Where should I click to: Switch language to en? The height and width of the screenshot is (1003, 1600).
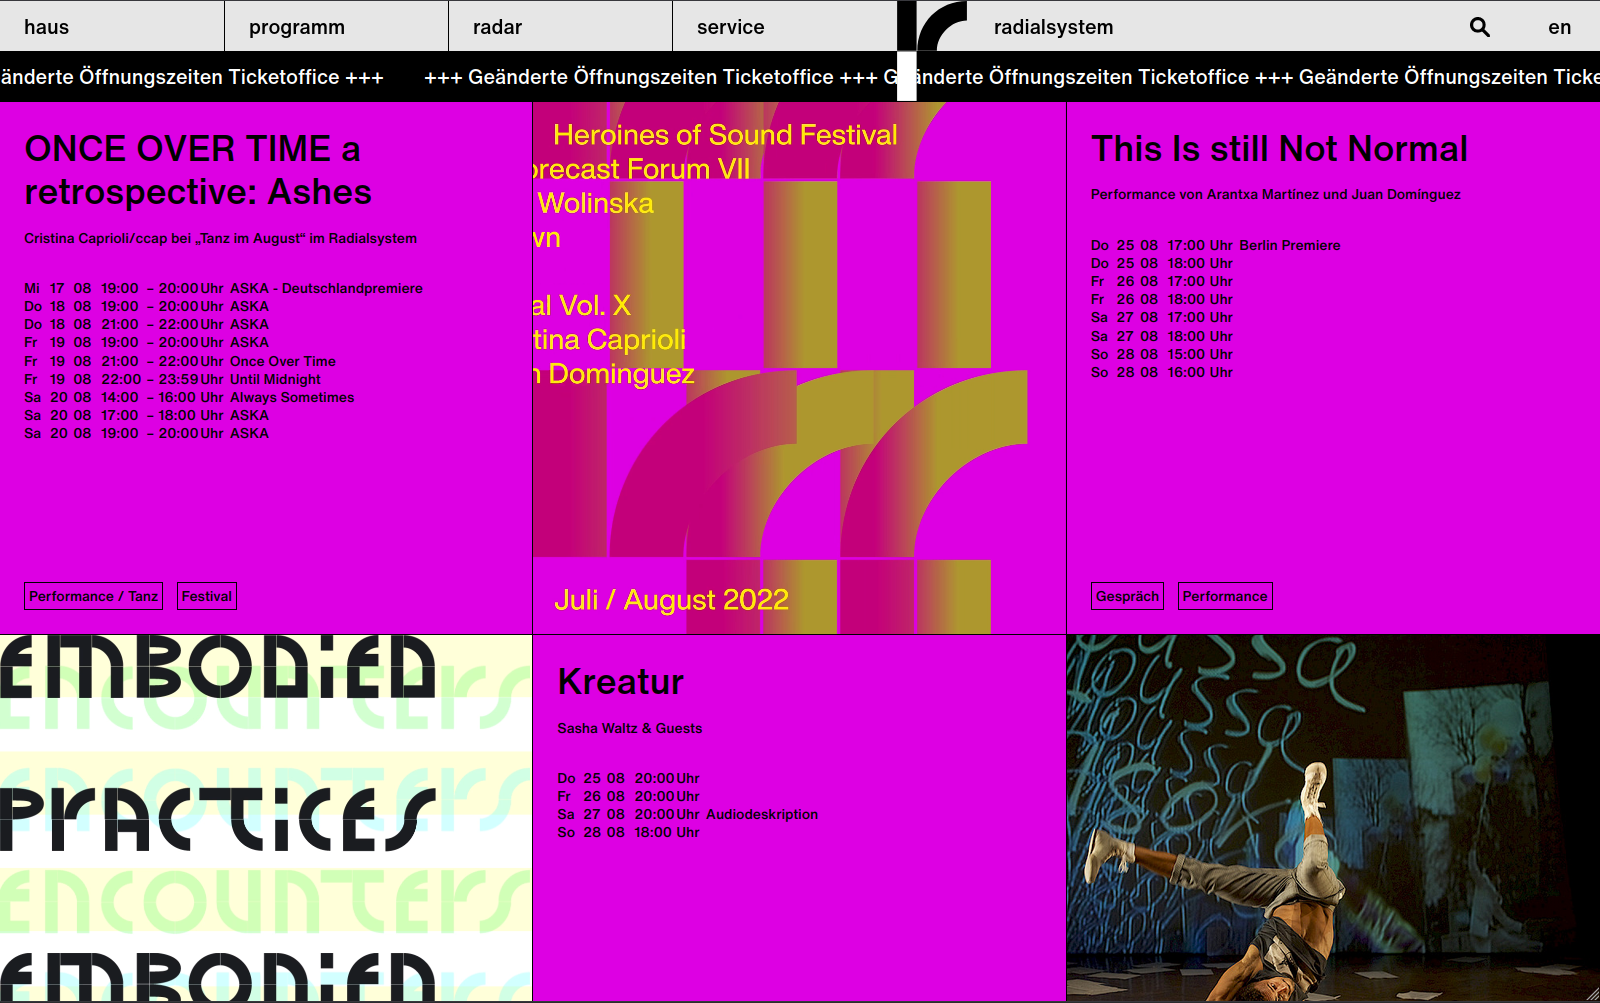pos(1559,27)
